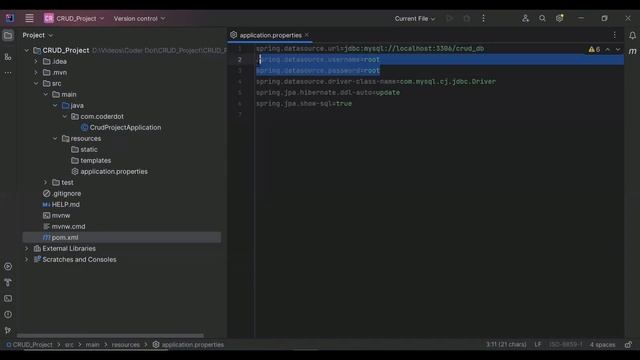This screenshot has height=360, width=640.
Task: Expand Scratches and Consoles node
Action: [27, 259]
